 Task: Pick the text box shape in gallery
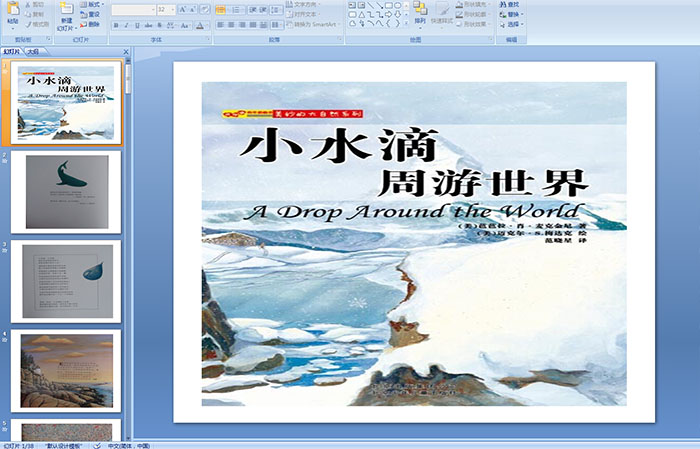(x=352, y=5)
